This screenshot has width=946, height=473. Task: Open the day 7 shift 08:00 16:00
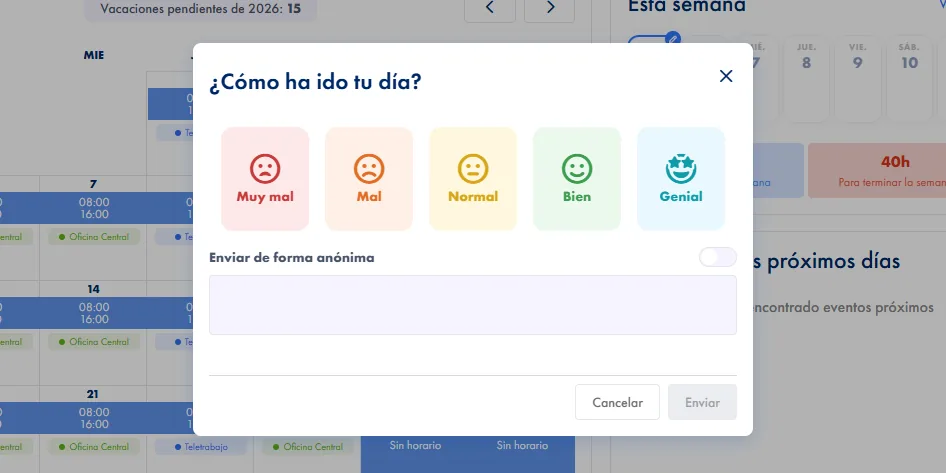click(94, 208)
